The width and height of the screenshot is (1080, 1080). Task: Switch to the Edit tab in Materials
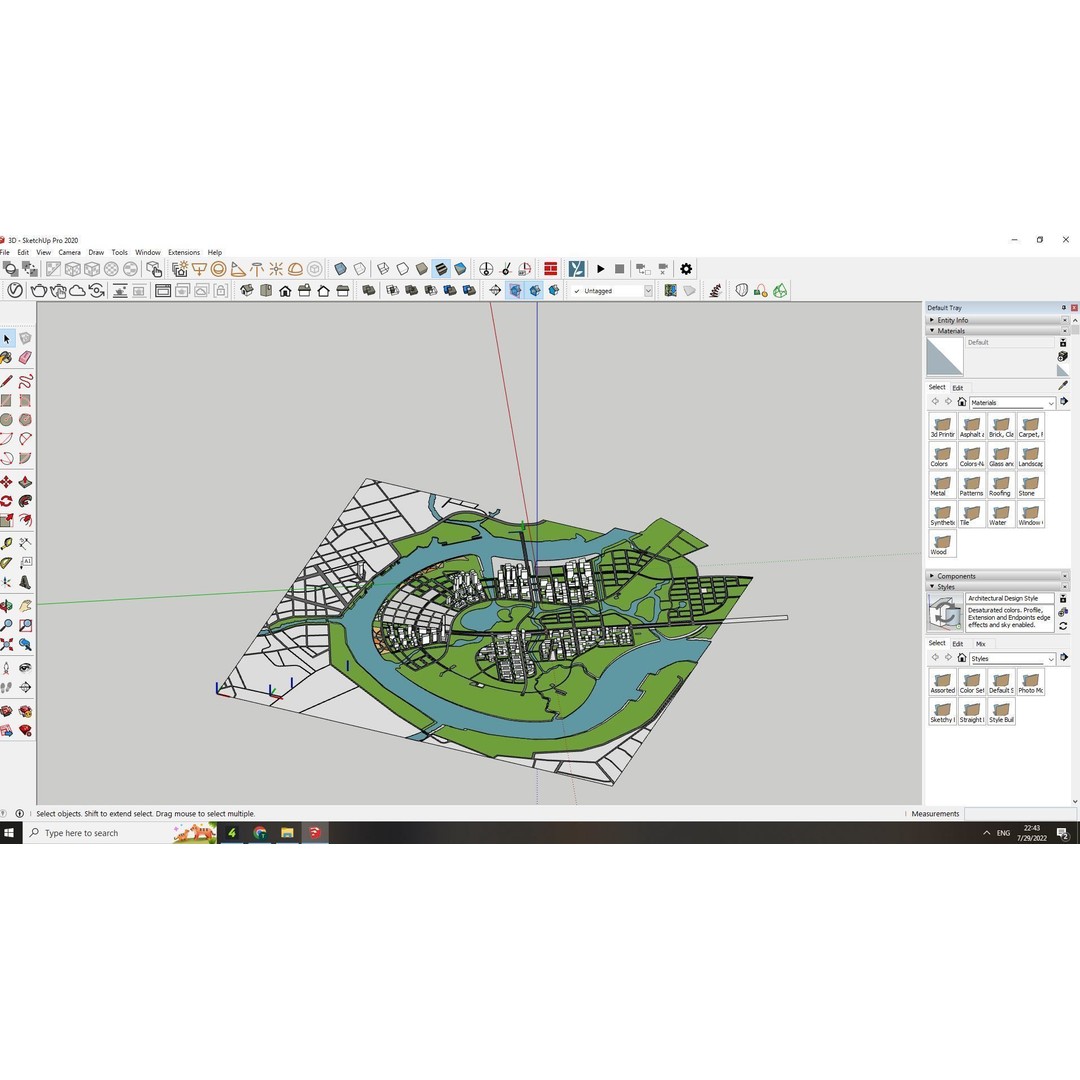pyautogui.click(x=958, y=387)
